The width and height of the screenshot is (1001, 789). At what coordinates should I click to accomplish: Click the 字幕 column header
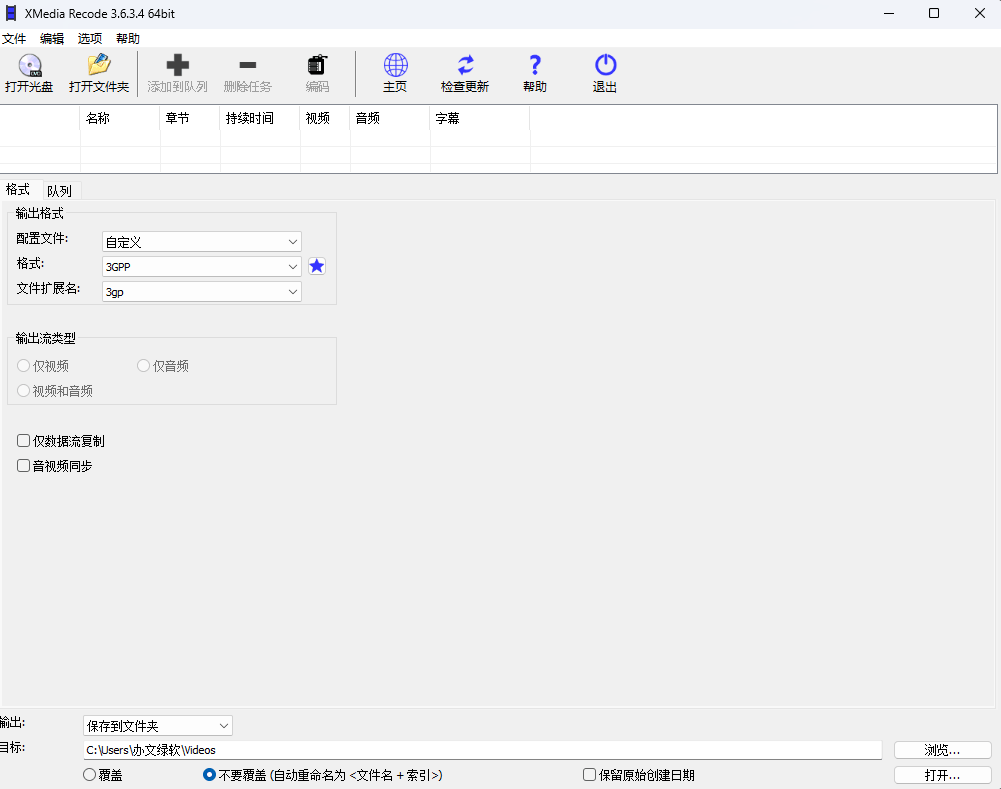(480, 118)
